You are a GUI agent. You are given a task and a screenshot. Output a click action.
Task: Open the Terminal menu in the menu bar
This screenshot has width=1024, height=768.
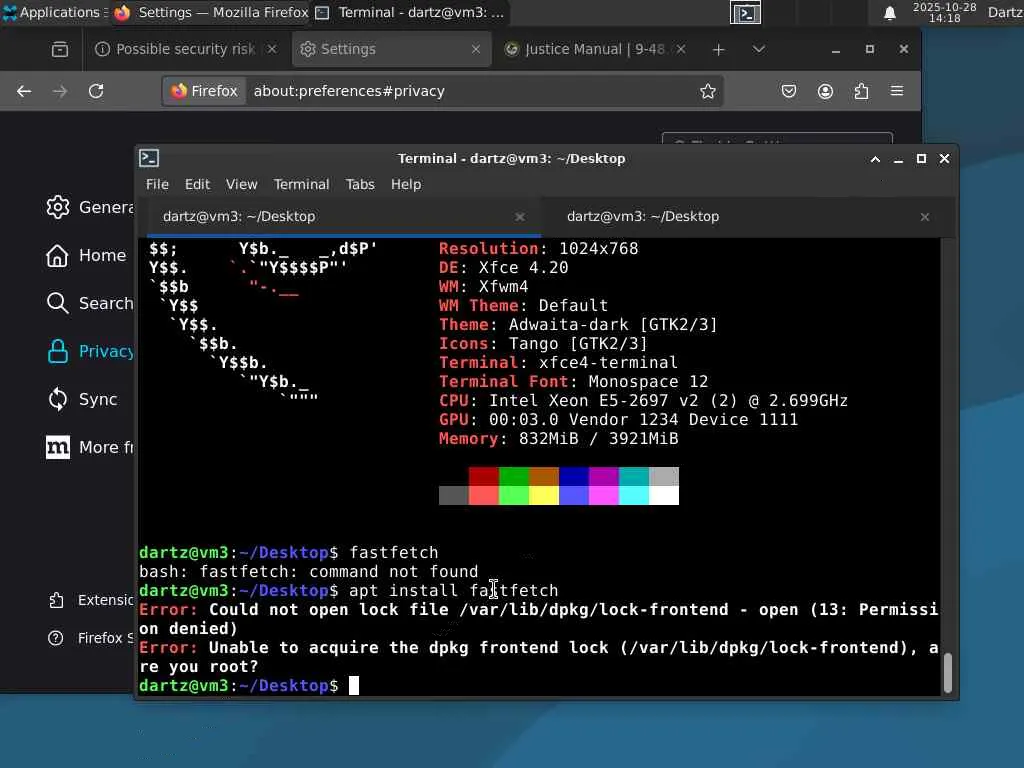pos(301,185)
